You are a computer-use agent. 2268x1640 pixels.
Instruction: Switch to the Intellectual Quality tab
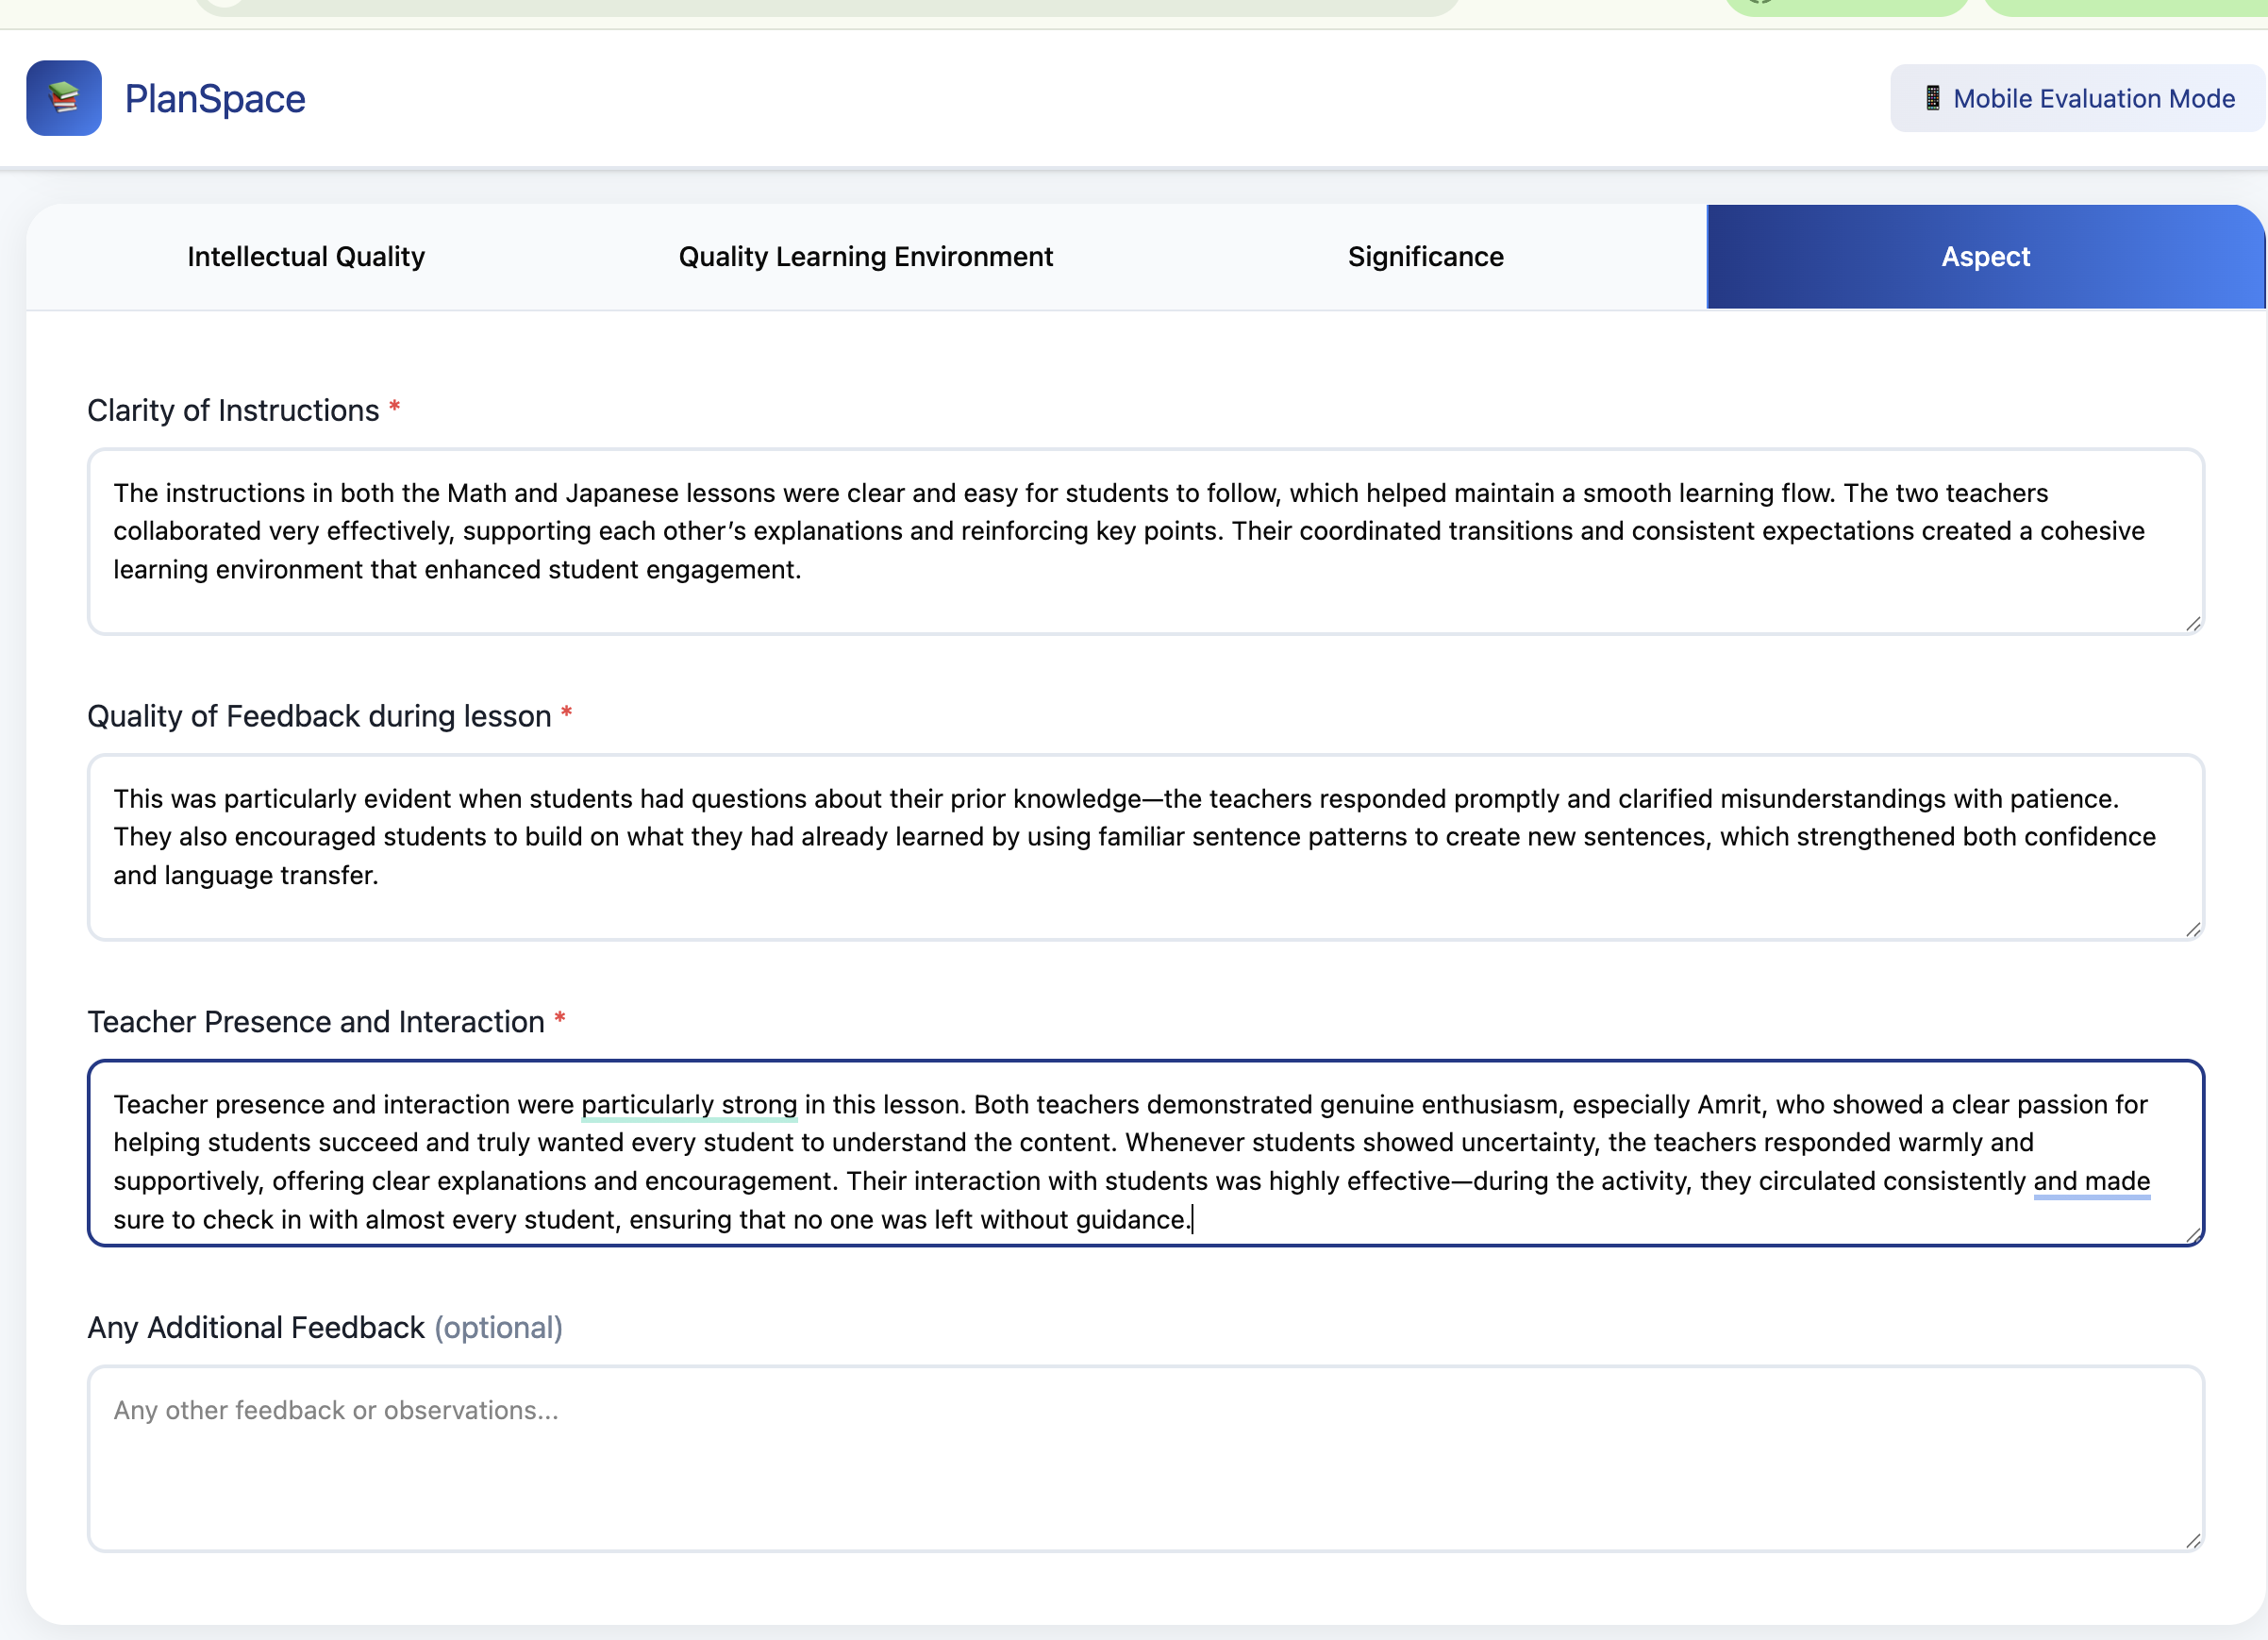(x=306, y=257)
